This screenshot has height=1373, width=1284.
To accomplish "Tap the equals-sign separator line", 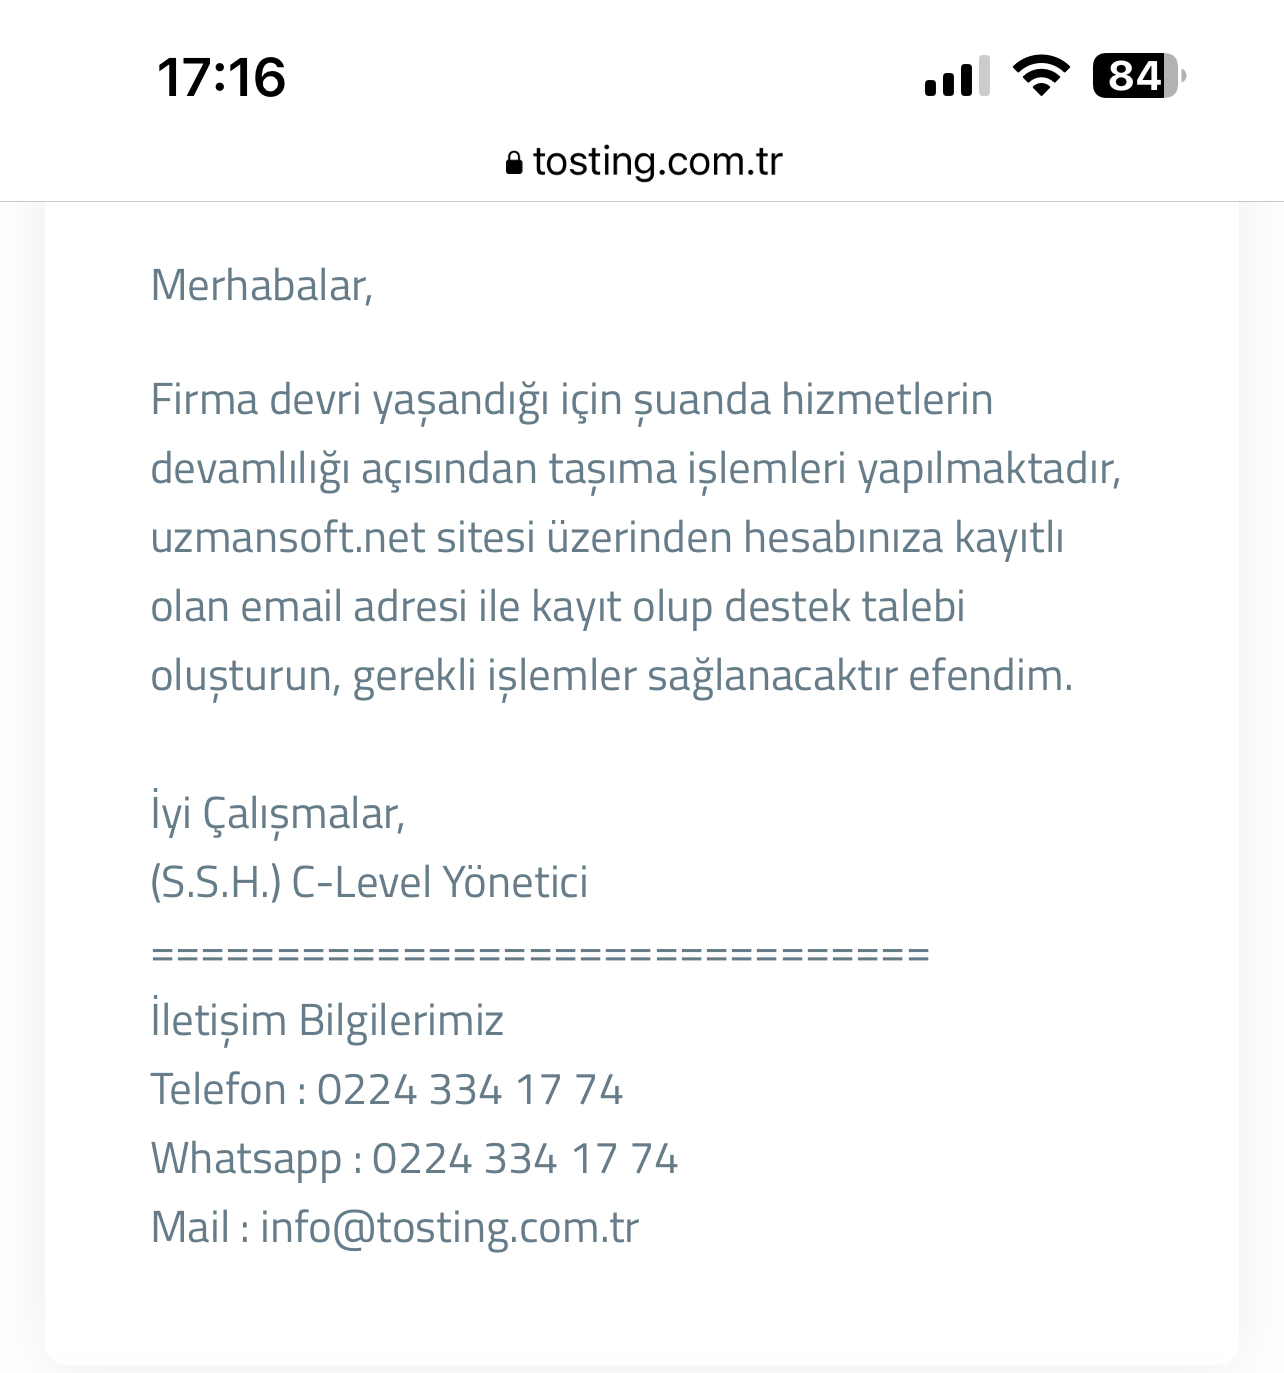I will pos(540,953).
